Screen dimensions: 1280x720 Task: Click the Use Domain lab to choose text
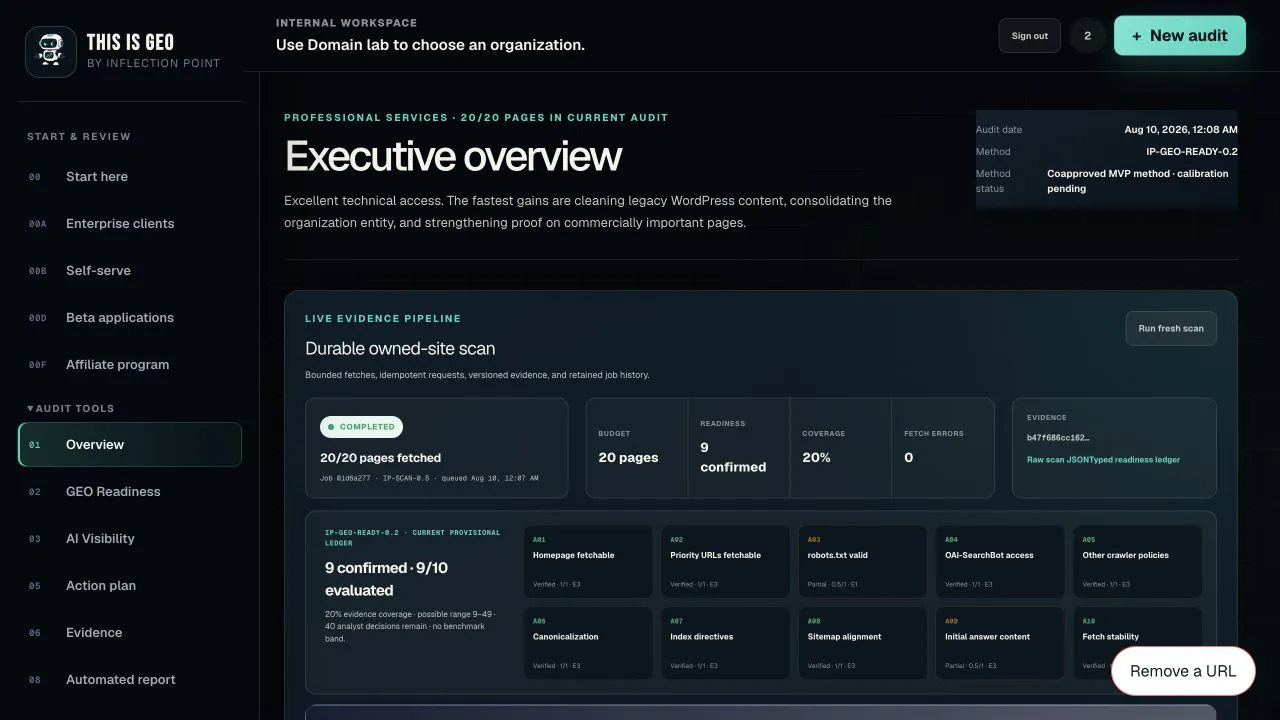coord(430,45)
